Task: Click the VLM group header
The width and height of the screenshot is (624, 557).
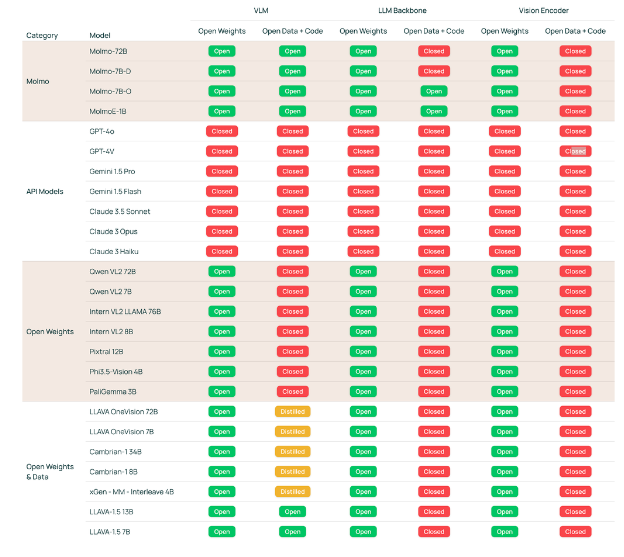Action: 261,10
